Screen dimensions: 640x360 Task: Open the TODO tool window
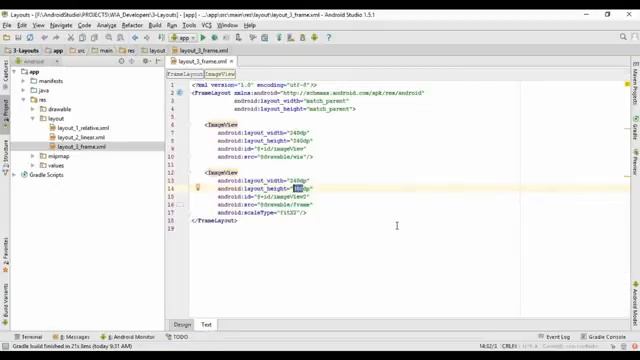[177, 337]
